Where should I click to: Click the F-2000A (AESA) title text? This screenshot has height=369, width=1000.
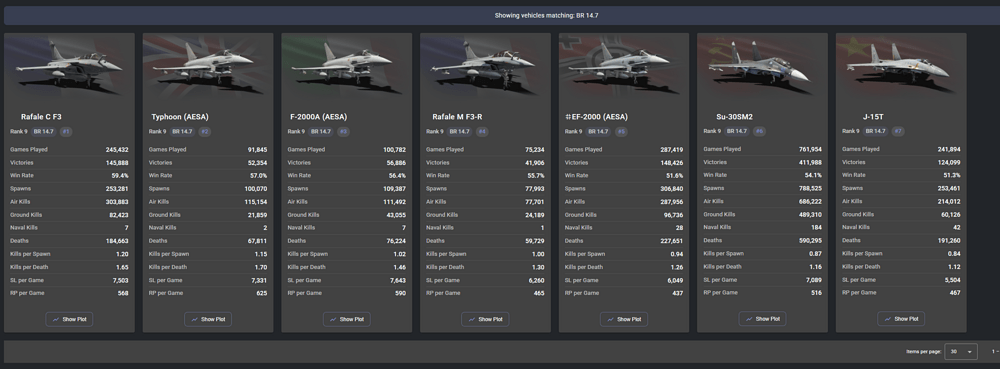[319, 117]
